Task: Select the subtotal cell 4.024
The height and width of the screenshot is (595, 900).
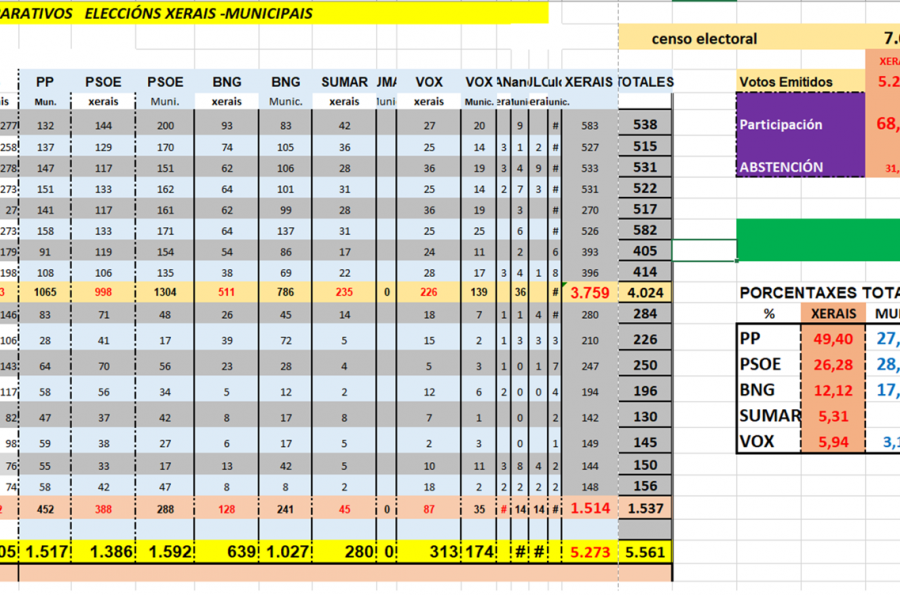Action: click(645, 293)
